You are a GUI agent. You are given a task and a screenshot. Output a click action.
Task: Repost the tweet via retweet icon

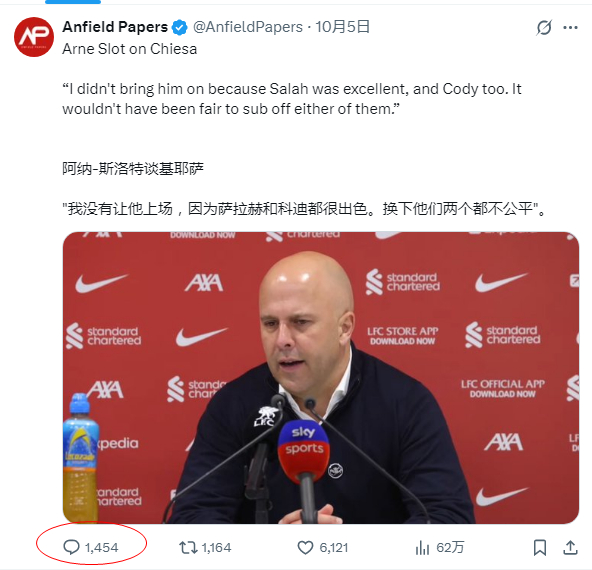pyautogui.click(x=188, y=547)
